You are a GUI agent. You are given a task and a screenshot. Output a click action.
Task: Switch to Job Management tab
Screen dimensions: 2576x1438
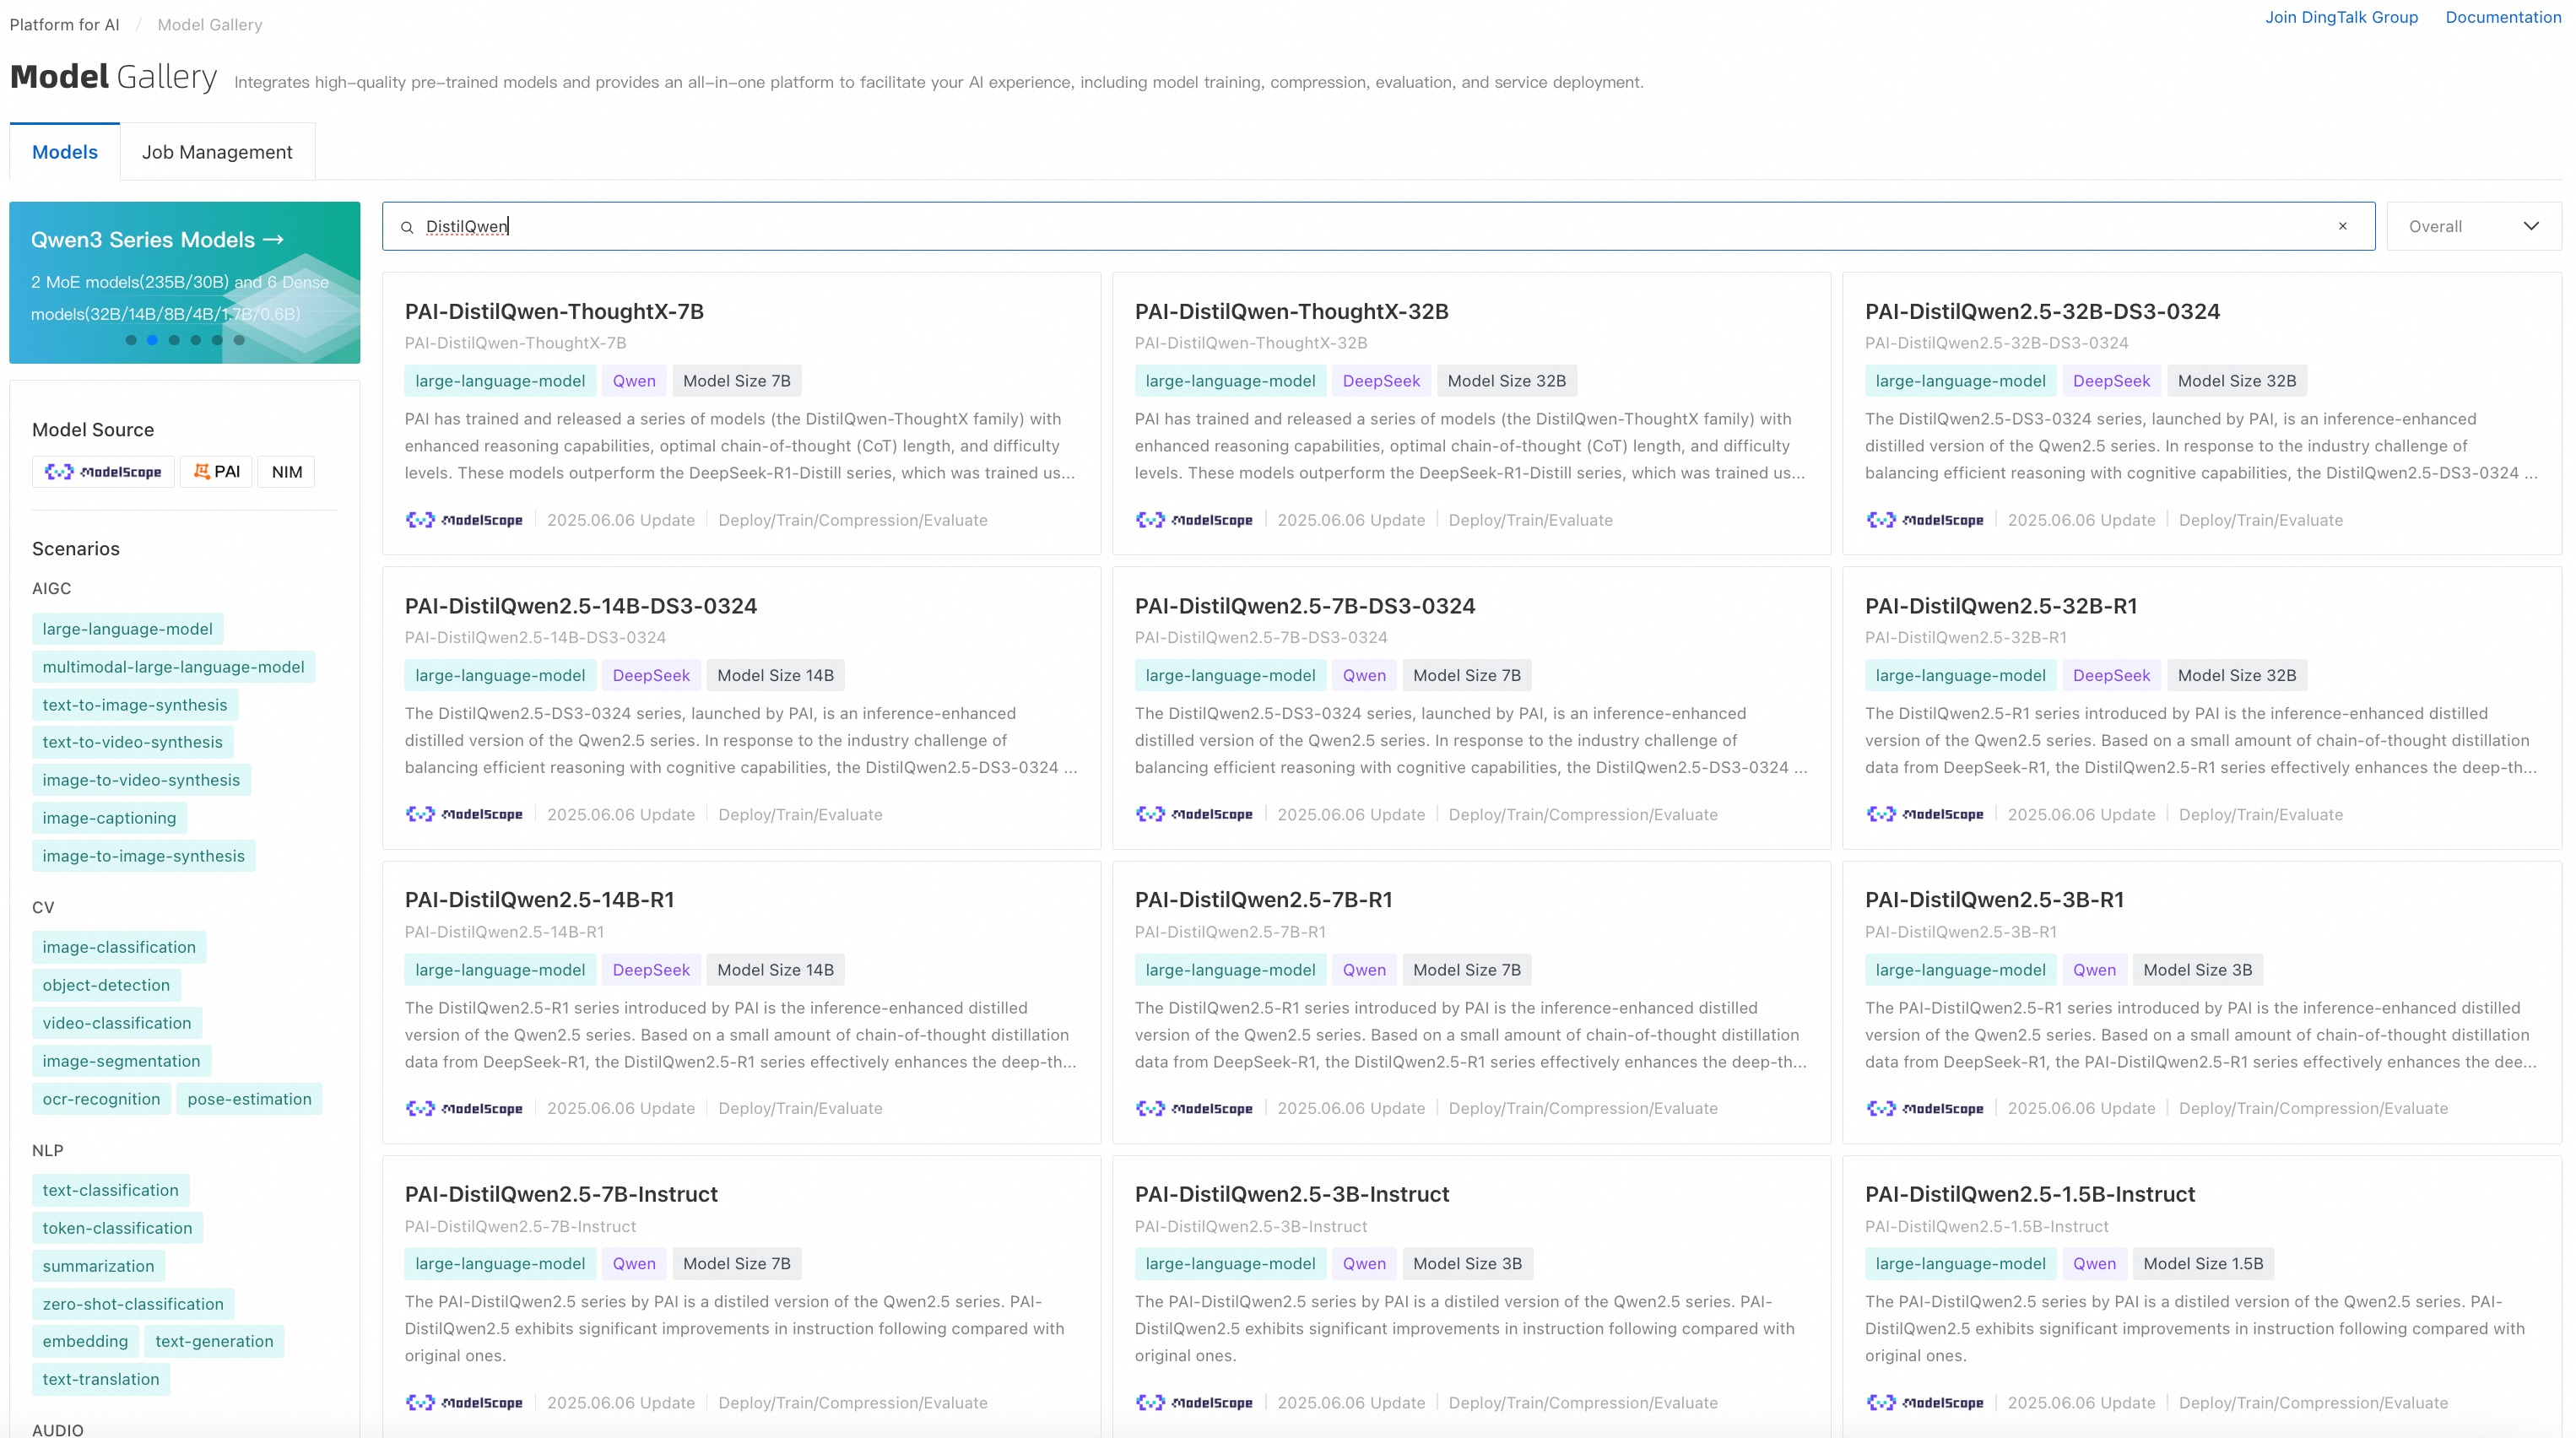(x=217, y=152)
